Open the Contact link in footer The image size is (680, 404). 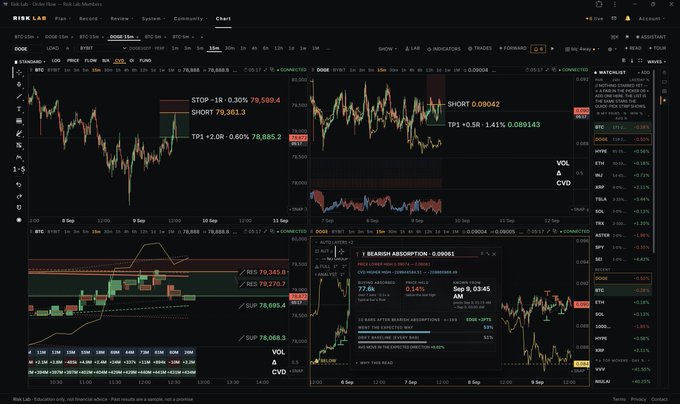[659, 399]
